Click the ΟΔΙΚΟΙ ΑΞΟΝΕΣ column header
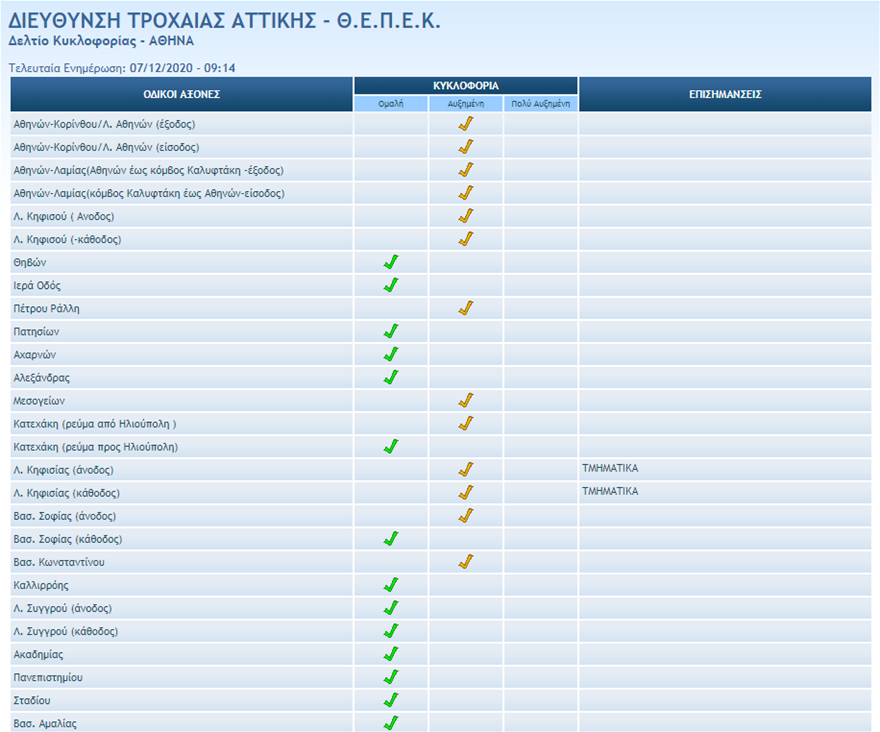The width and height of the screenshot is (880, 732). tap(181, 94)
